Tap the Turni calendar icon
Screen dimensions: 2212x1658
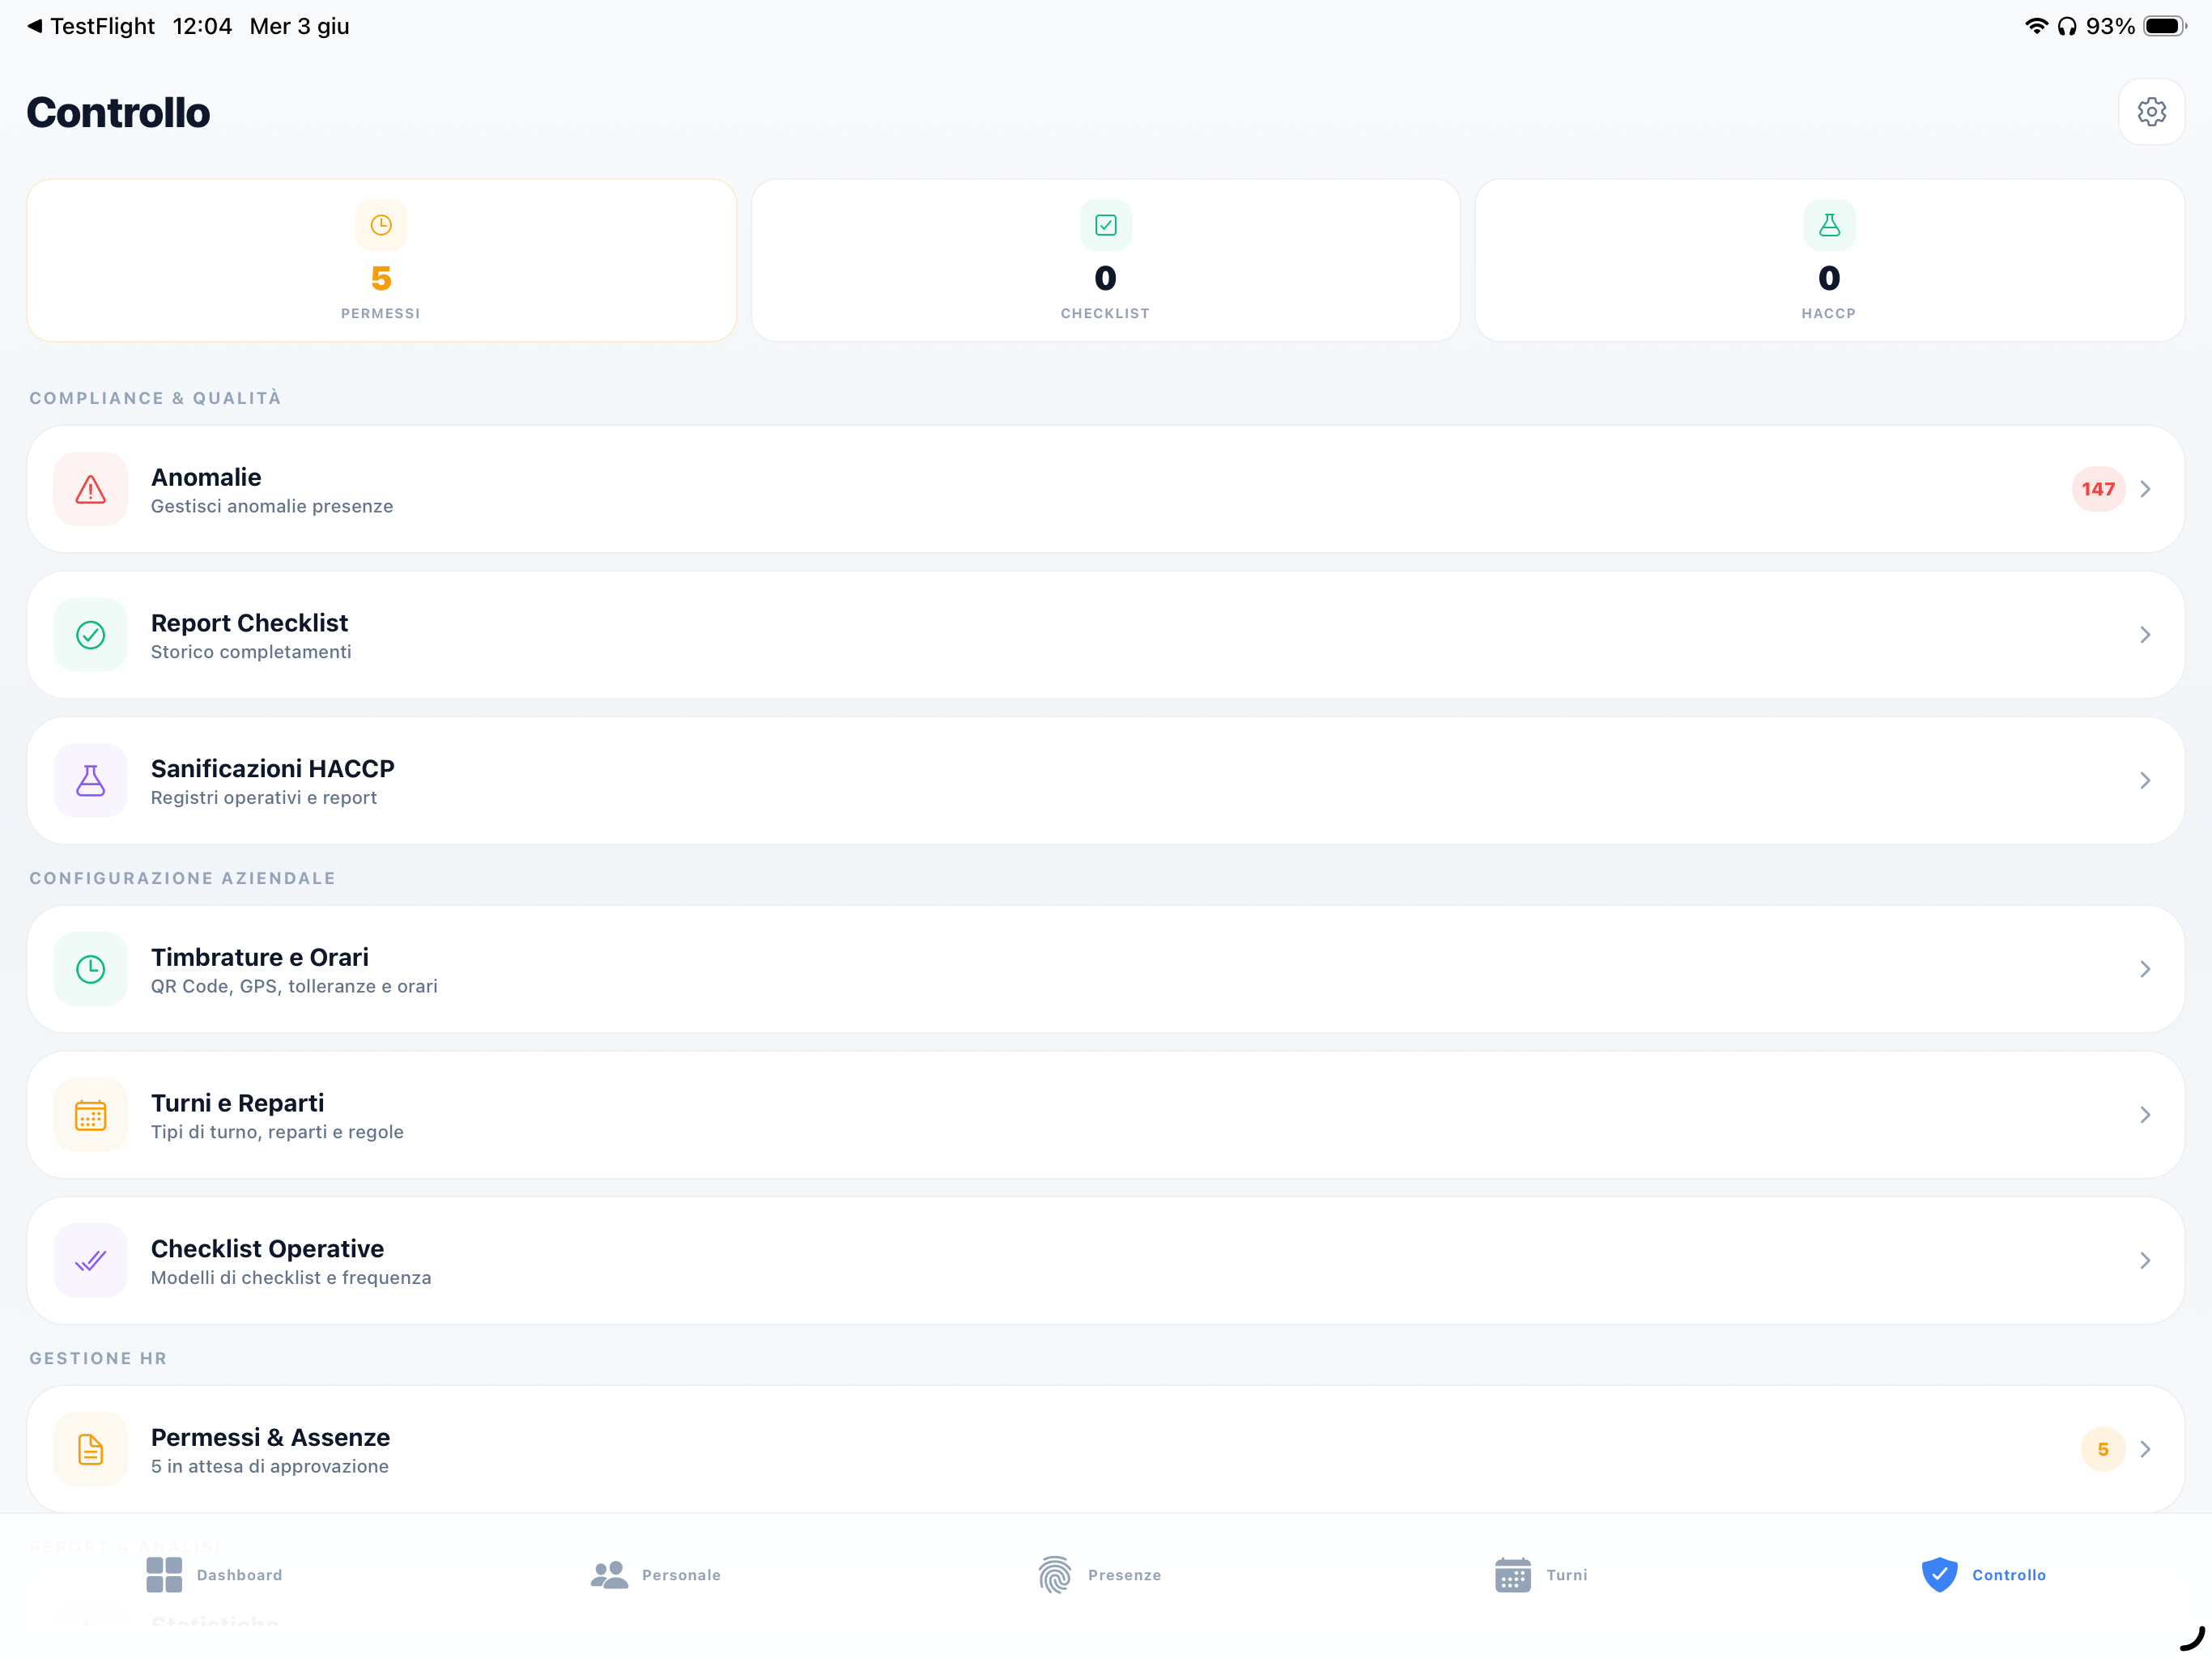click(x=1513, y=1575)
